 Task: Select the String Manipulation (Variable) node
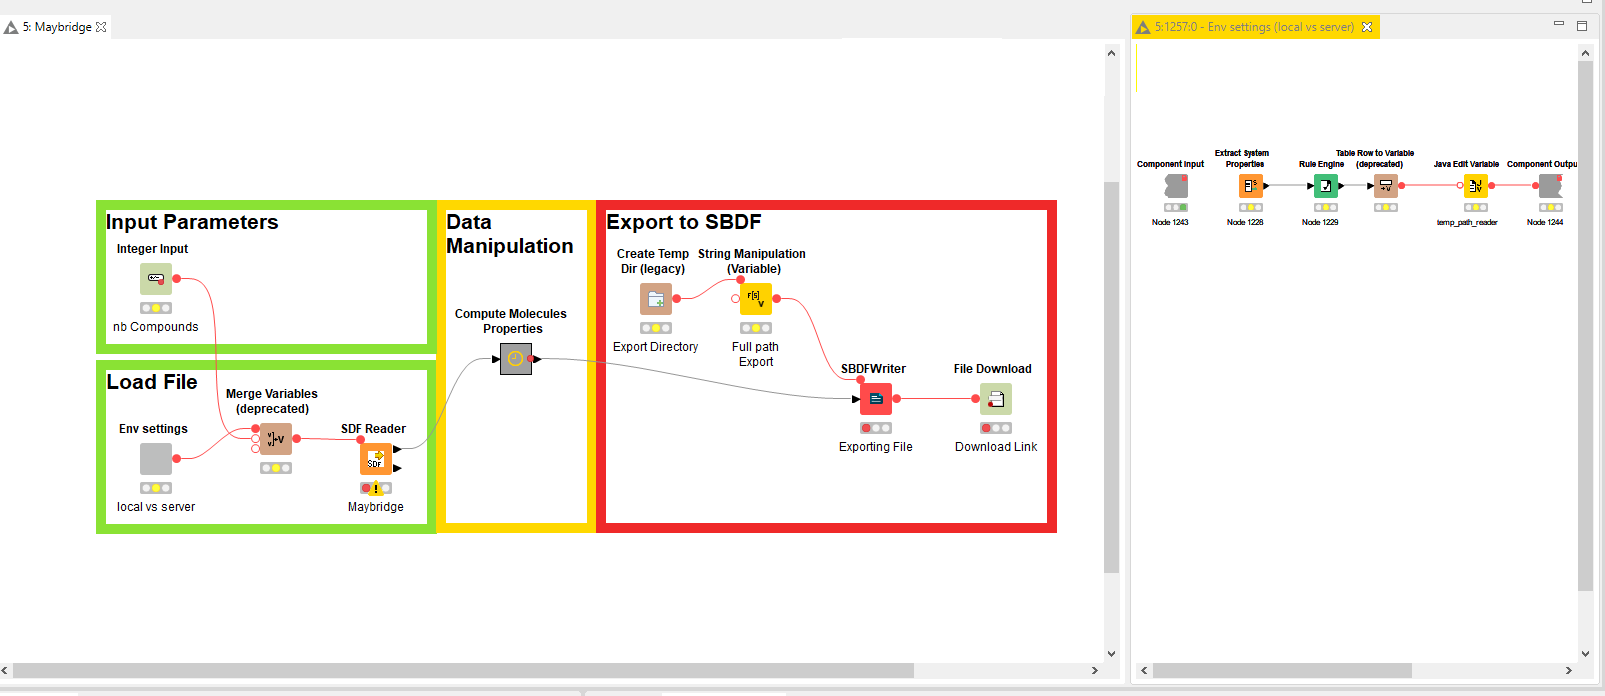(x=756, y=299)
